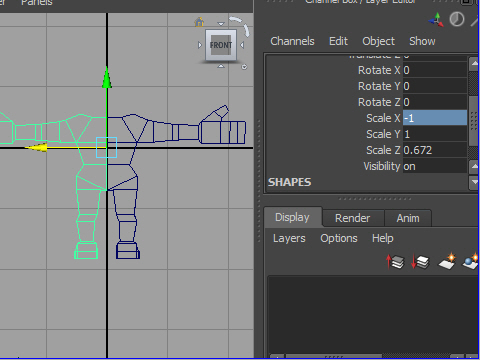The height and width of the screenshot is (360, 480).
Task: Click the green Y-axis move arrow
Action: tap(107, 77)
